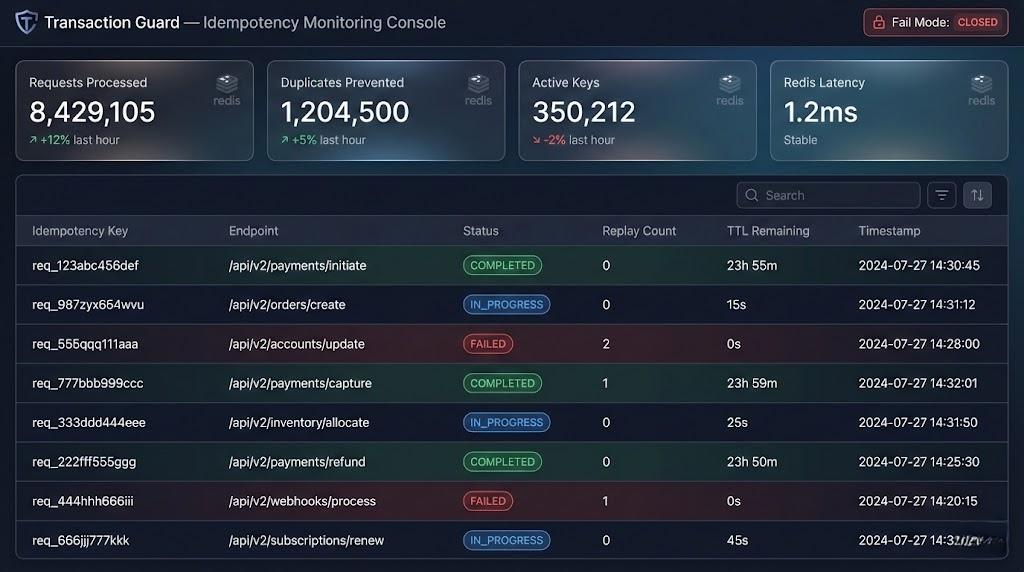Click the sort order arrows icon
Screen dimensions: 1024x572
[977, 195]
